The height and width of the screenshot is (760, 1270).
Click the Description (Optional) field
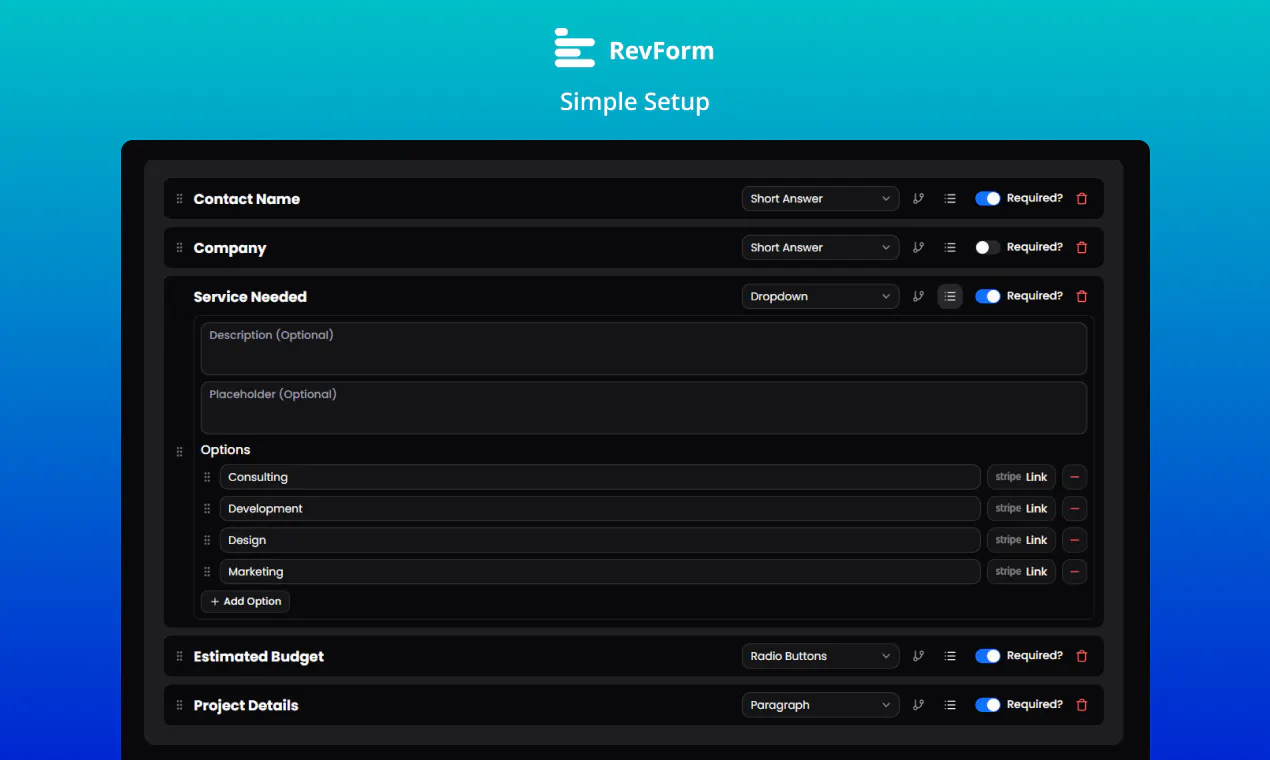click(x=644, y=349)
